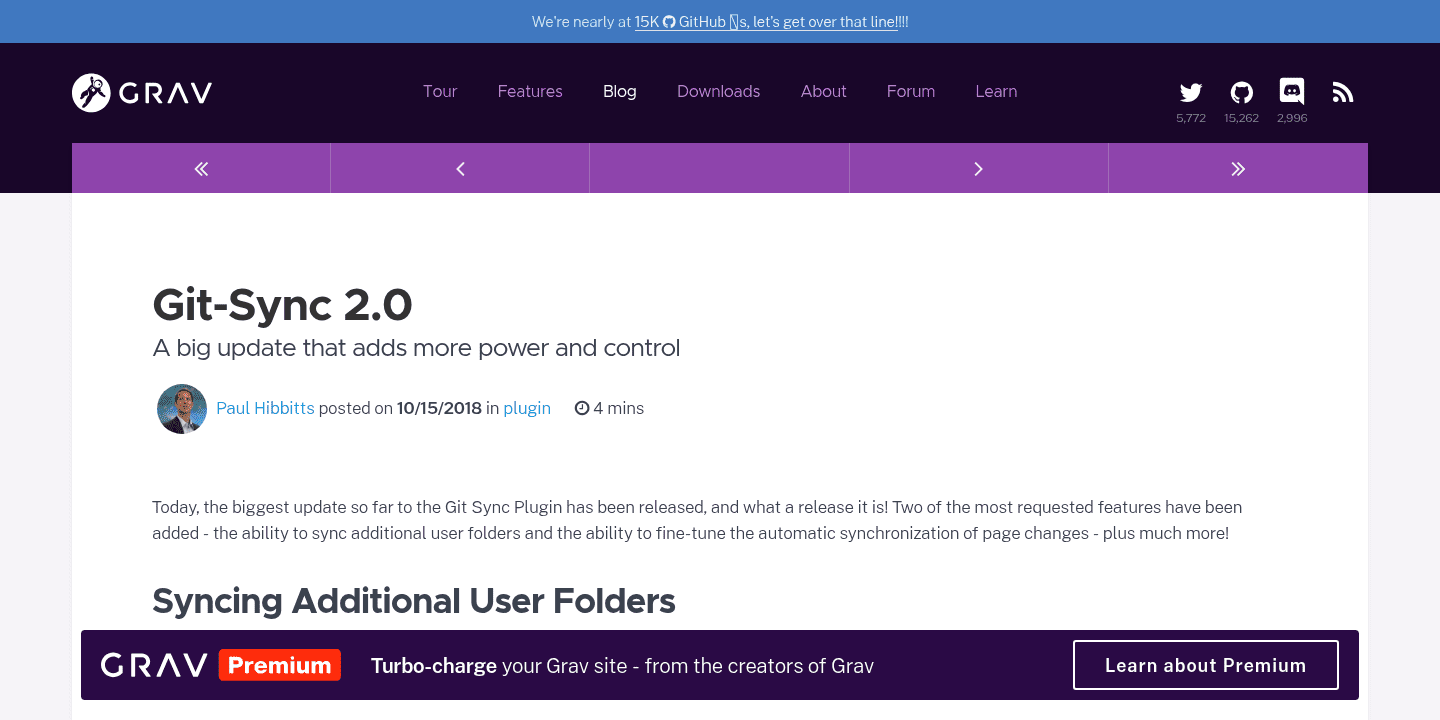Click the red Premium badge in the bottom banner
This screenshot has width=1440, height=720.
point(279,664)
